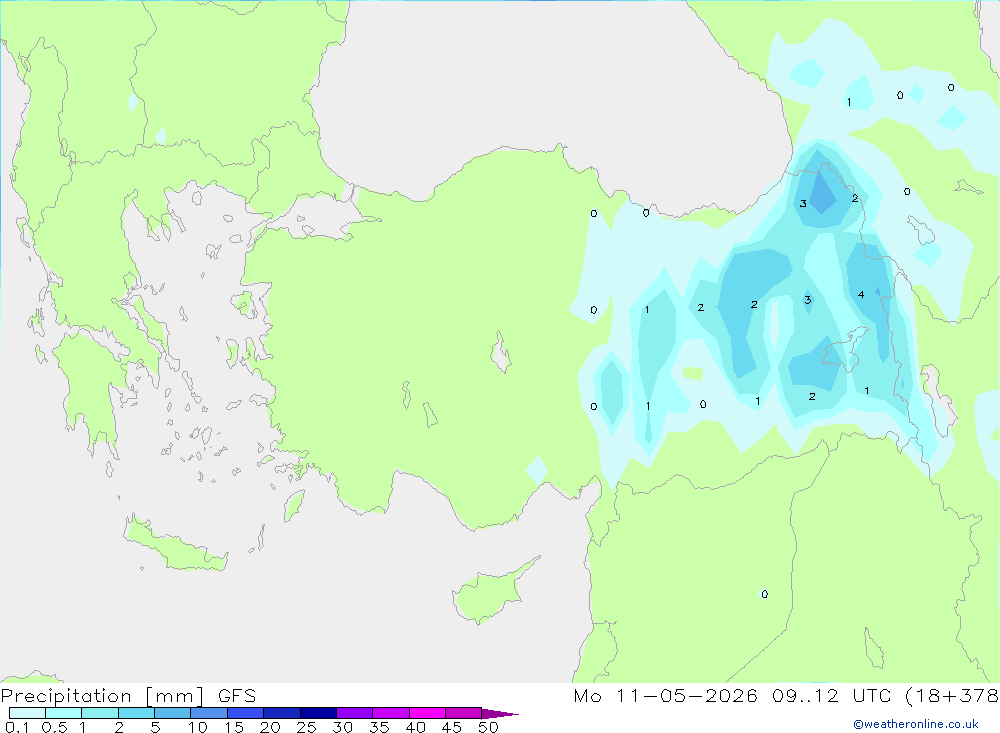Click the '0.5' legend scale label

54,727
